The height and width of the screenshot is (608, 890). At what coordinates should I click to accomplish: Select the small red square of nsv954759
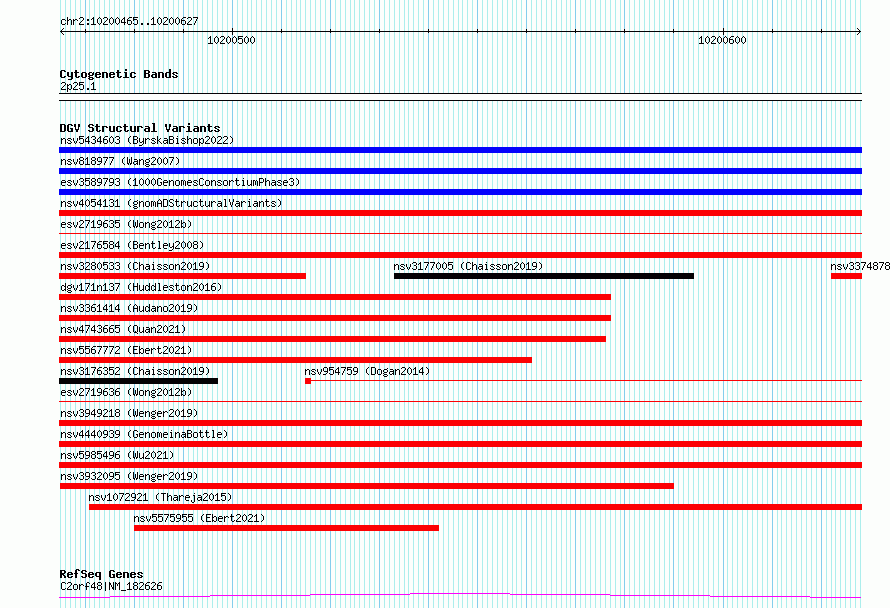(x=308, y=381)
